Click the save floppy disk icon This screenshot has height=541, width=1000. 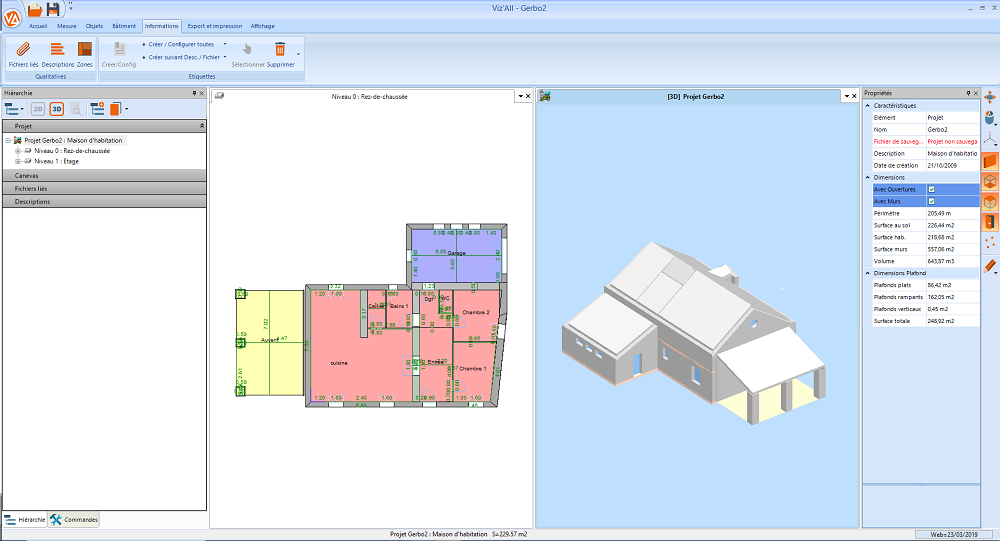[x=54, y=9]
